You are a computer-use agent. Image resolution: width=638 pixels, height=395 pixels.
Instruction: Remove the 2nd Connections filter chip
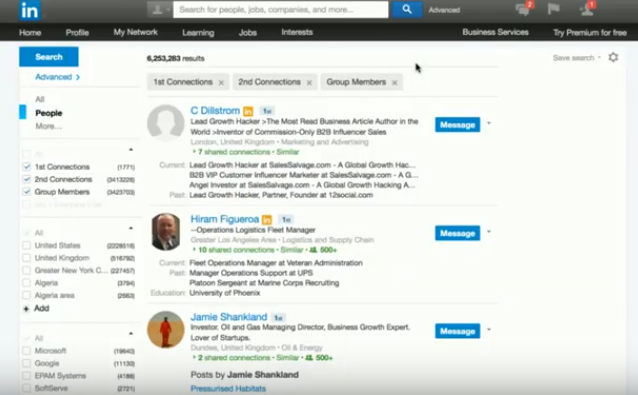tap(309, 83)
